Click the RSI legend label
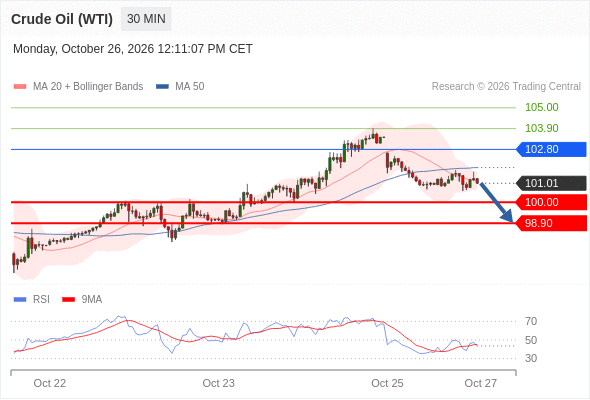590x400 pixels. [x=41, y=300]
